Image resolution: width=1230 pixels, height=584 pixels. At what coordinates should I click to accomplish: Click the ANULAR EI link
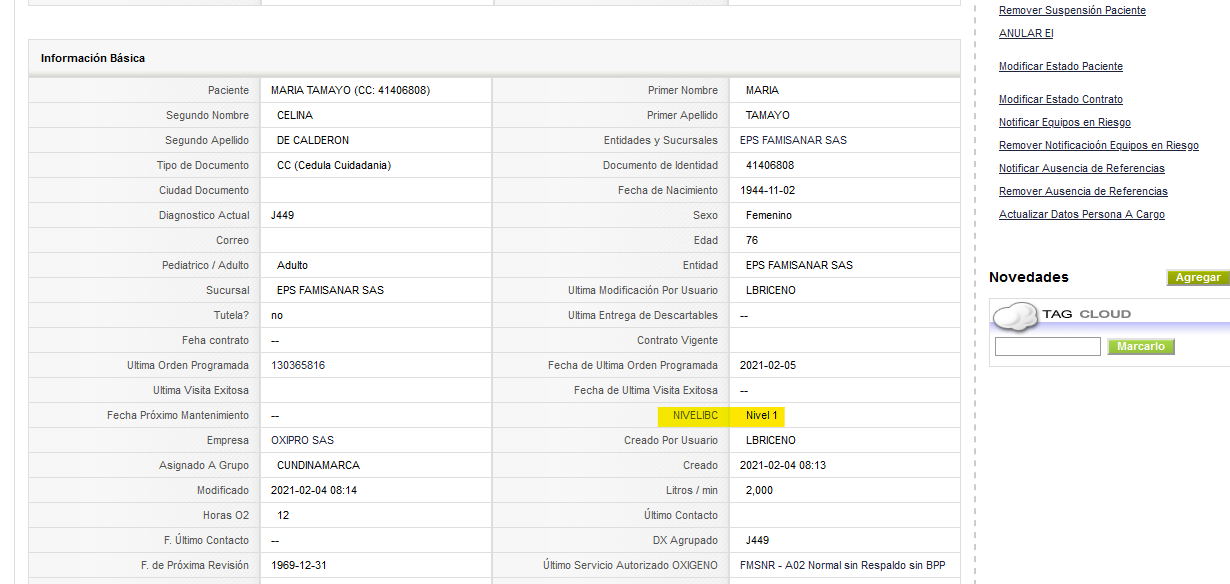click(x=1026, y=33)
